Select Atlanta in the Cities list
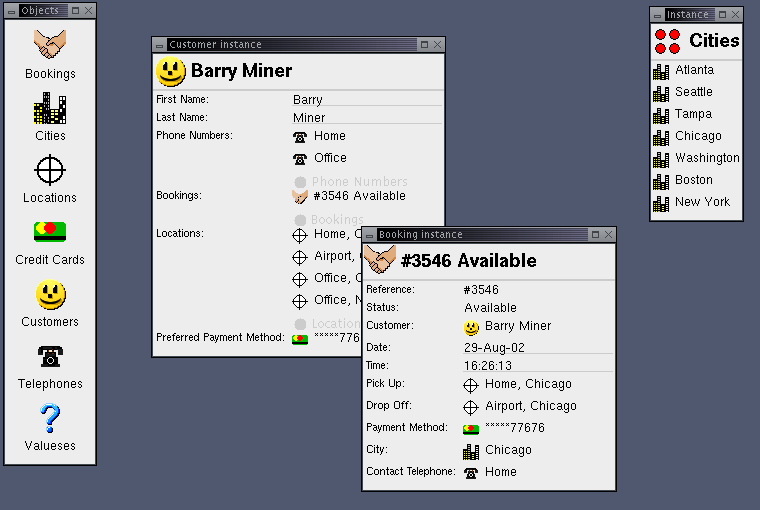Viewport: 760px width, 510px height. point(694,70)
